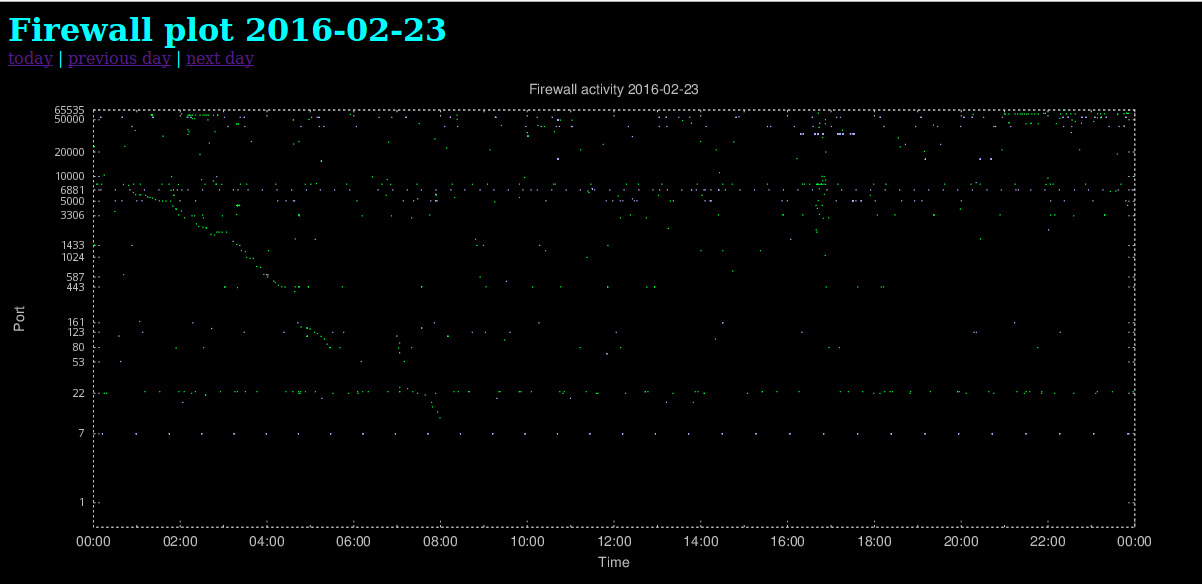Select the 3306 port axis label
The width and height of the screenshot is (1202, 584).
click(73, 215)
